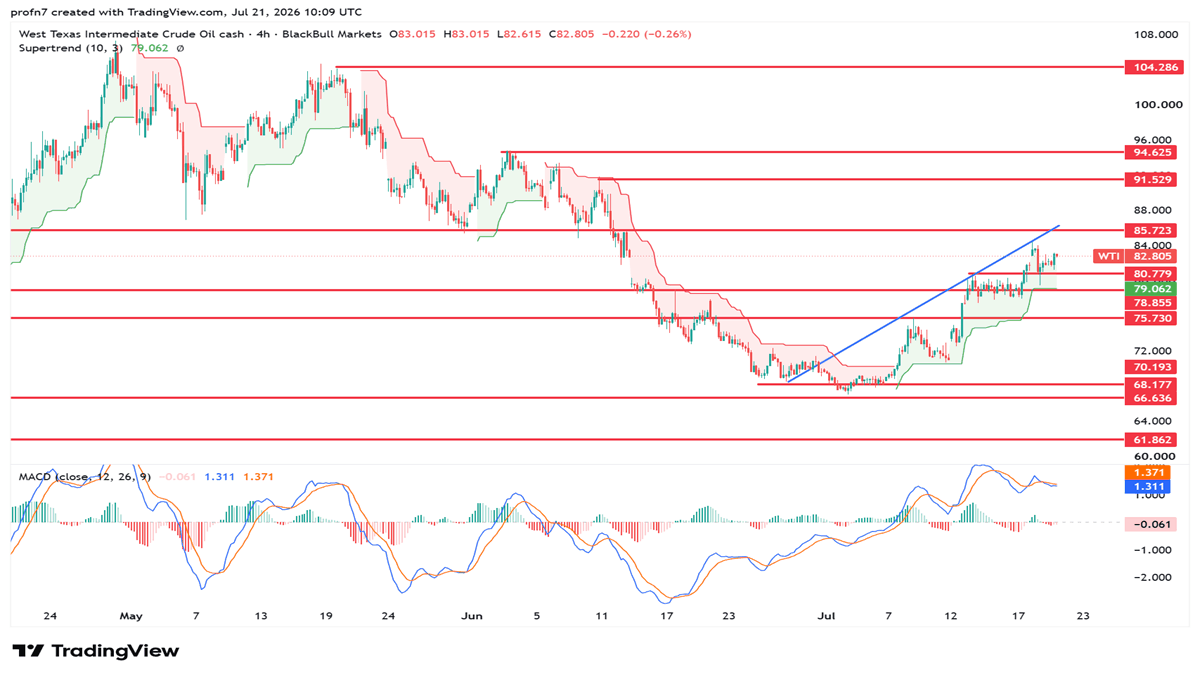This screenshot has width=1200, height=675.
Task: Click the 88.000 price axis tick
Action: (1154, 210)
